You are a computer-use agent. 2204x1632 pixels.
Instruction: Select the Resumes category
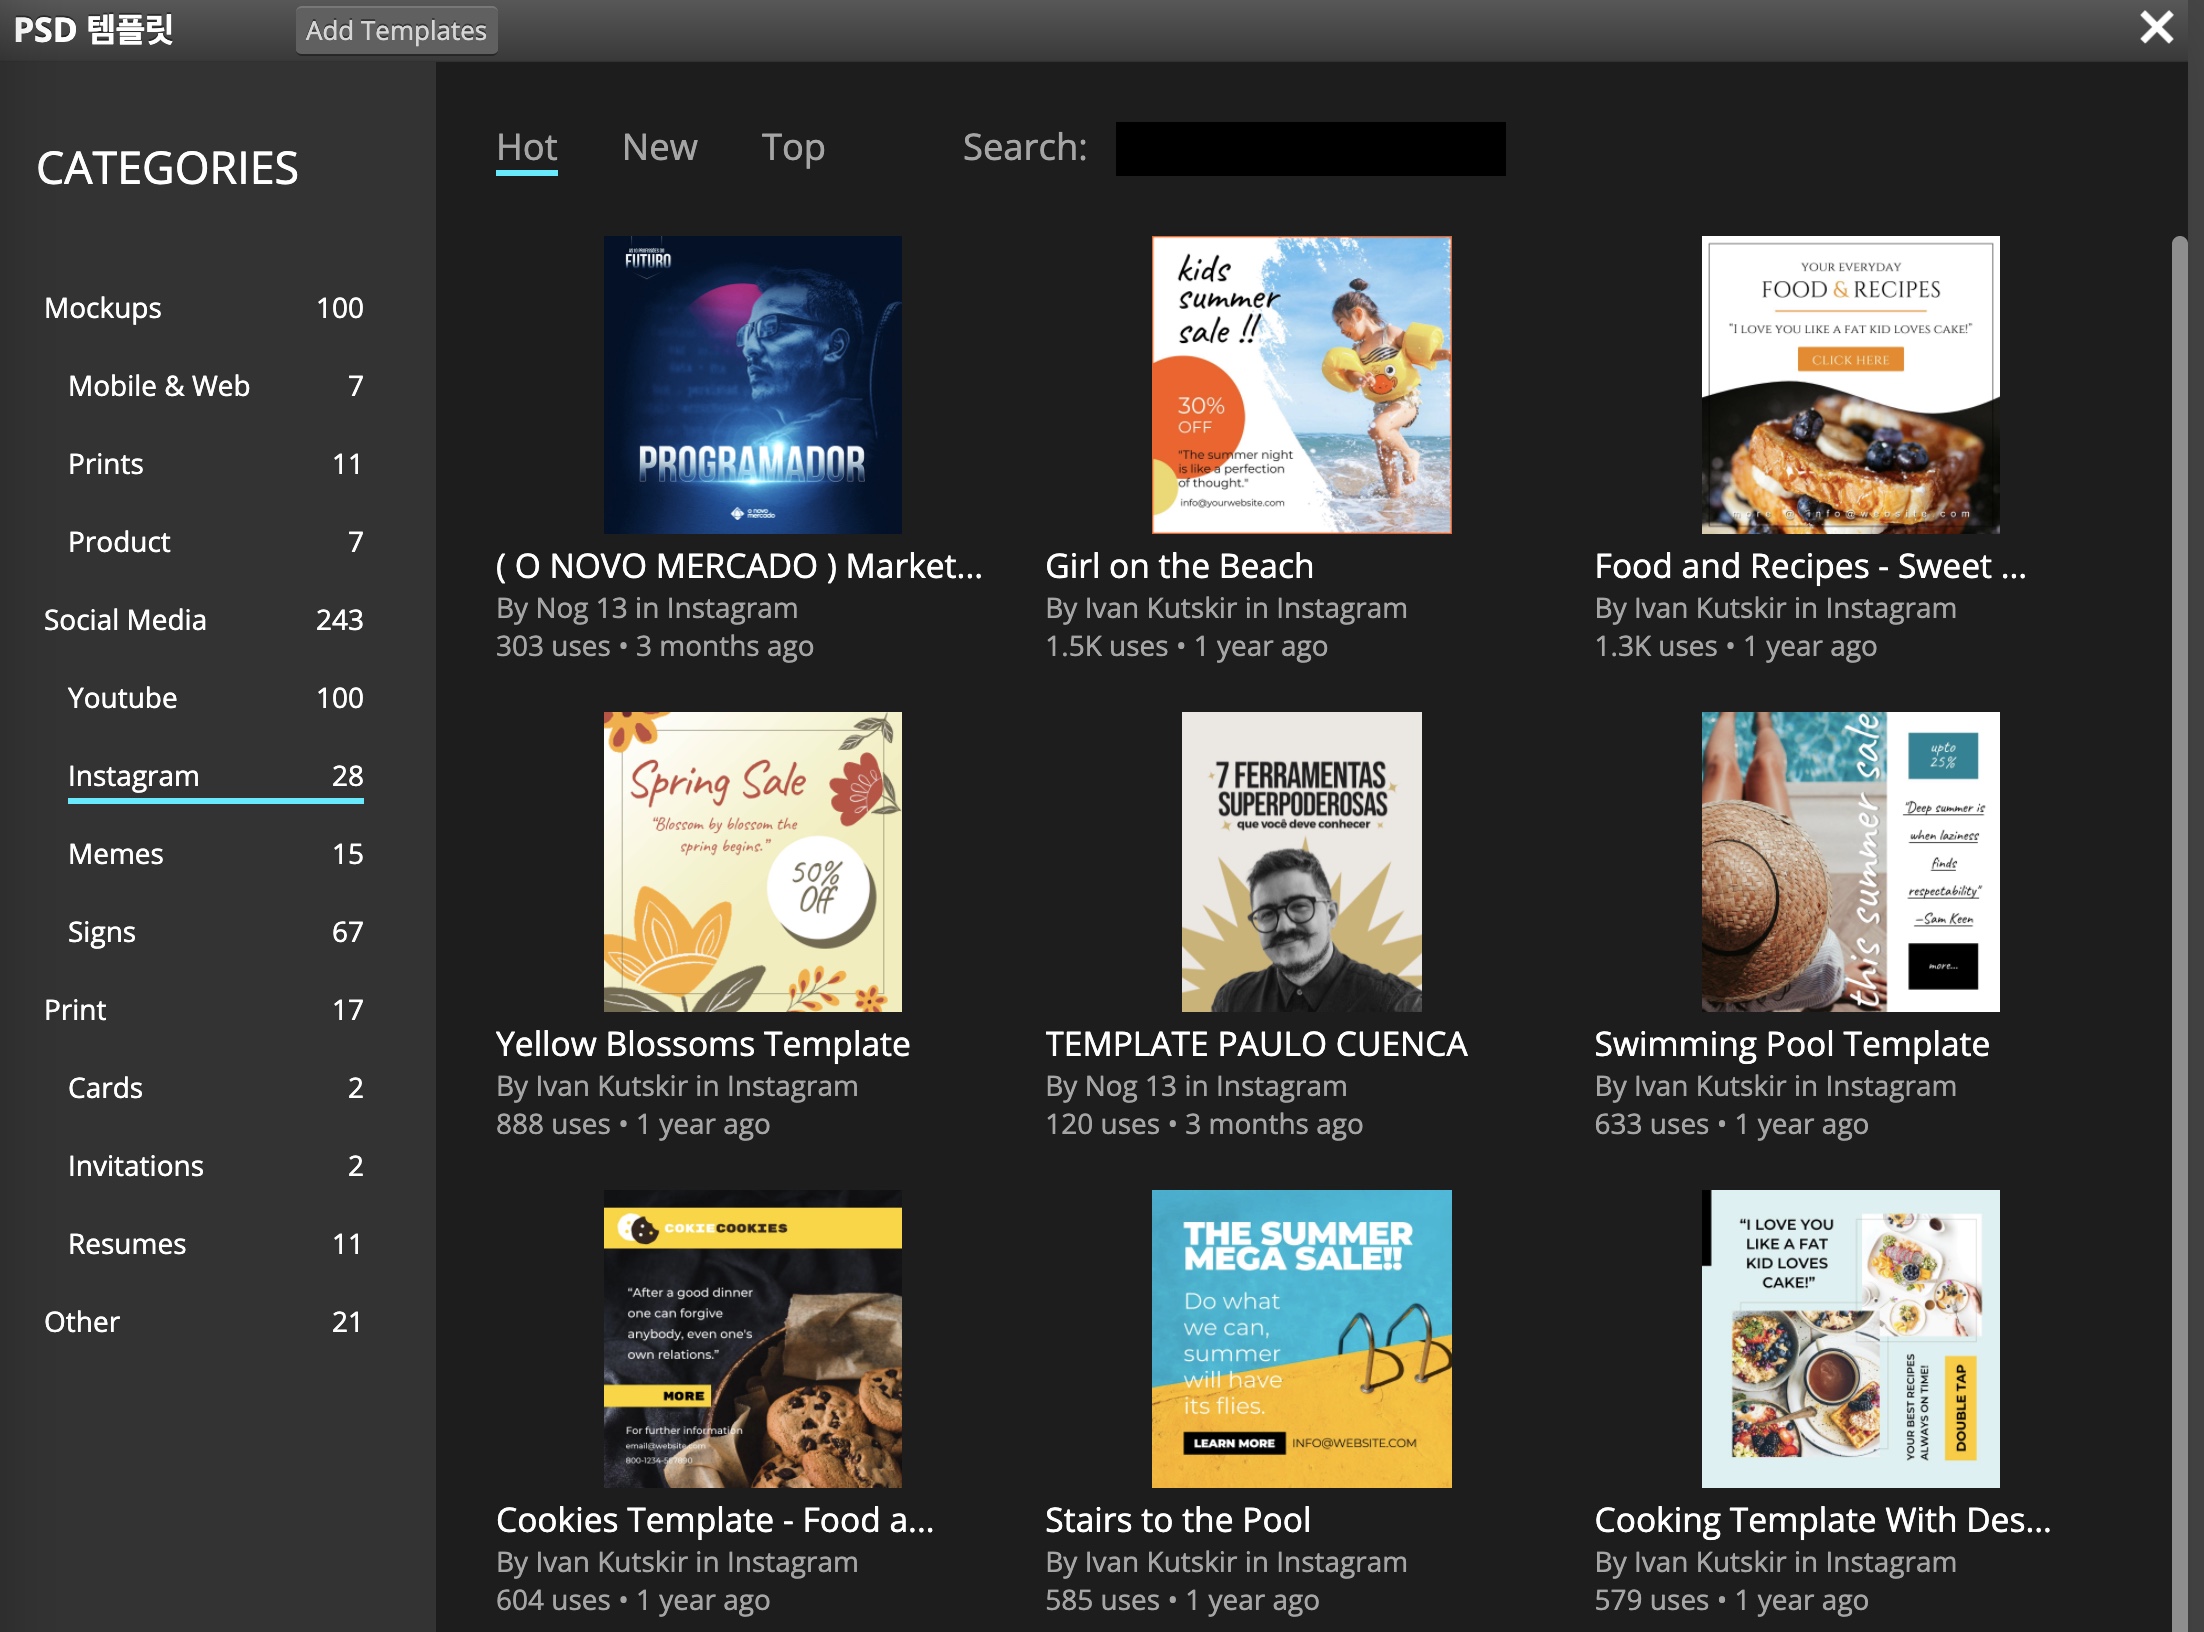click(127, 1244)
